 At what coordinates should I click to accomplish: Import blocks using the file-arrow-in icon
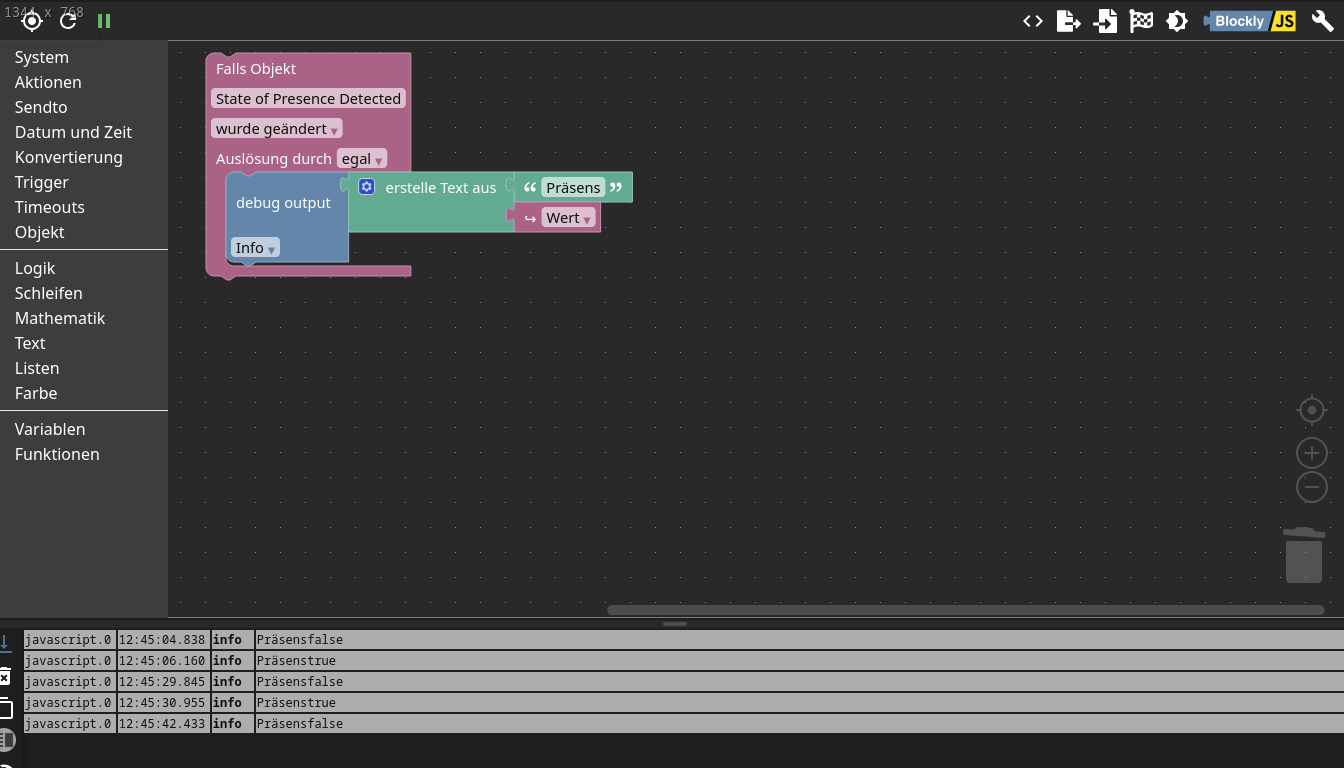(1105, 21)
